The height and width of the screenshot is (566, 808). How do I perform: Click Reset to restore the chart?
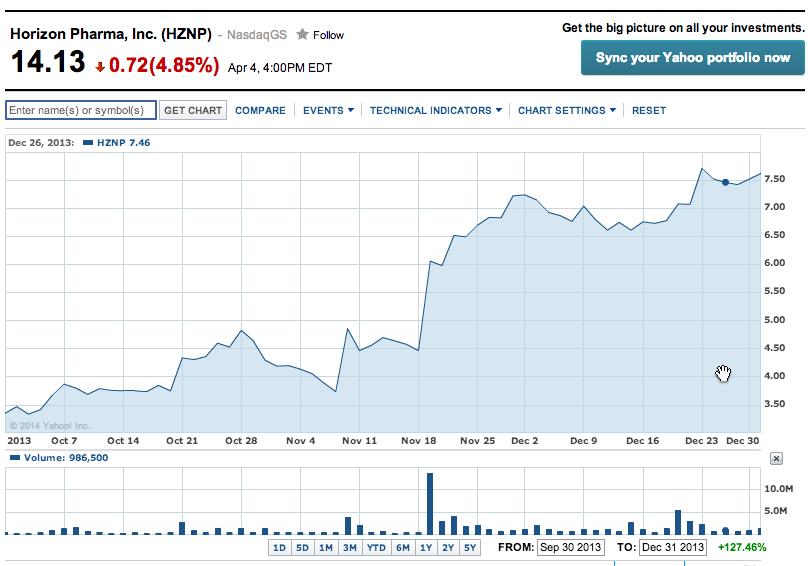649,110
